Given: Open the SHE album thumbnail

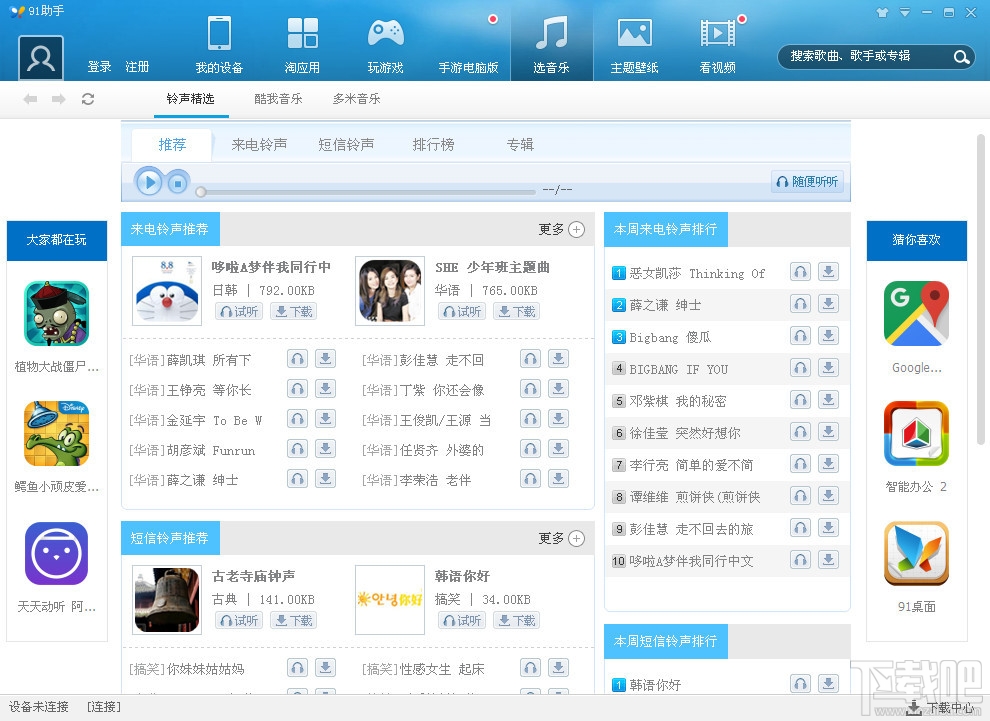Looking at the screenshot, I should 390,291.
